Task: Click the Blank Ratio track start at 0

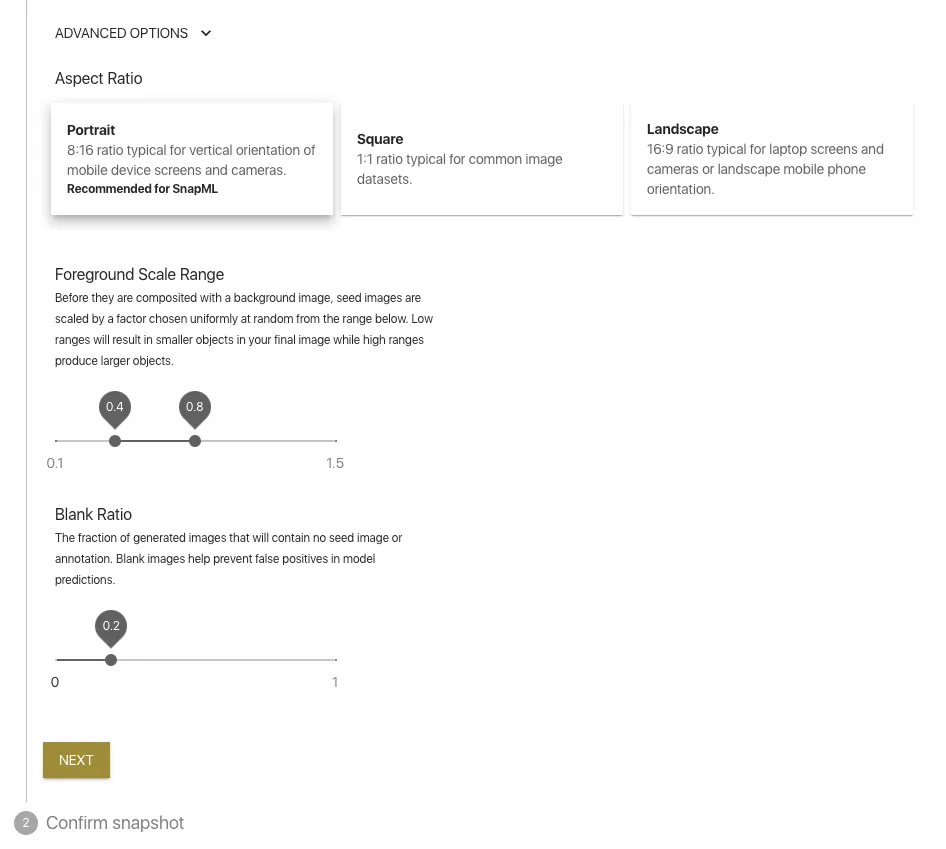Action: click(x=57, y=660)
